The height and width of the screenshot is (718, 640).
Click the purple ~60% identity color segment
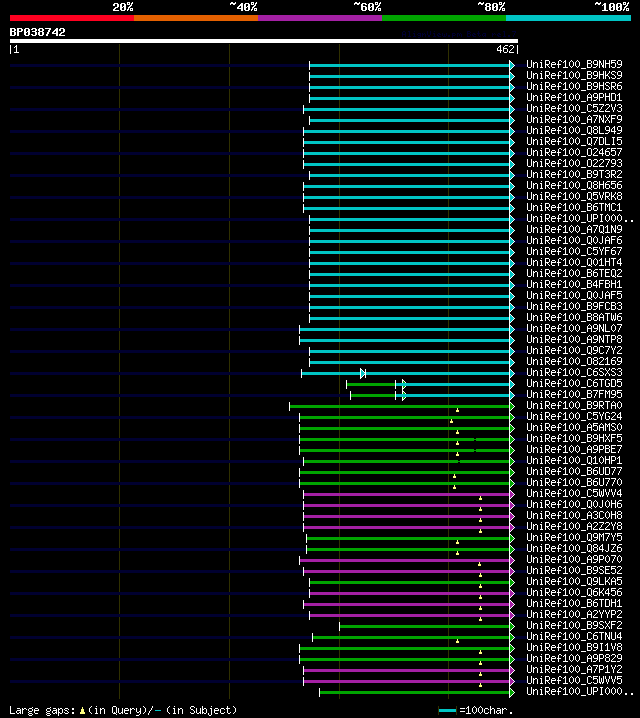pos(320,18)
